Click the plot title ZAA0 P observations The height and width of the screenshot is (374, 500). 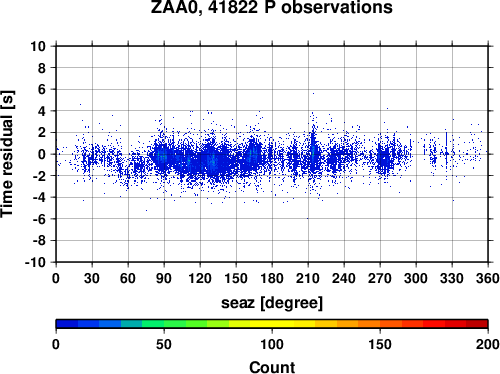click(x=272, y=7)
